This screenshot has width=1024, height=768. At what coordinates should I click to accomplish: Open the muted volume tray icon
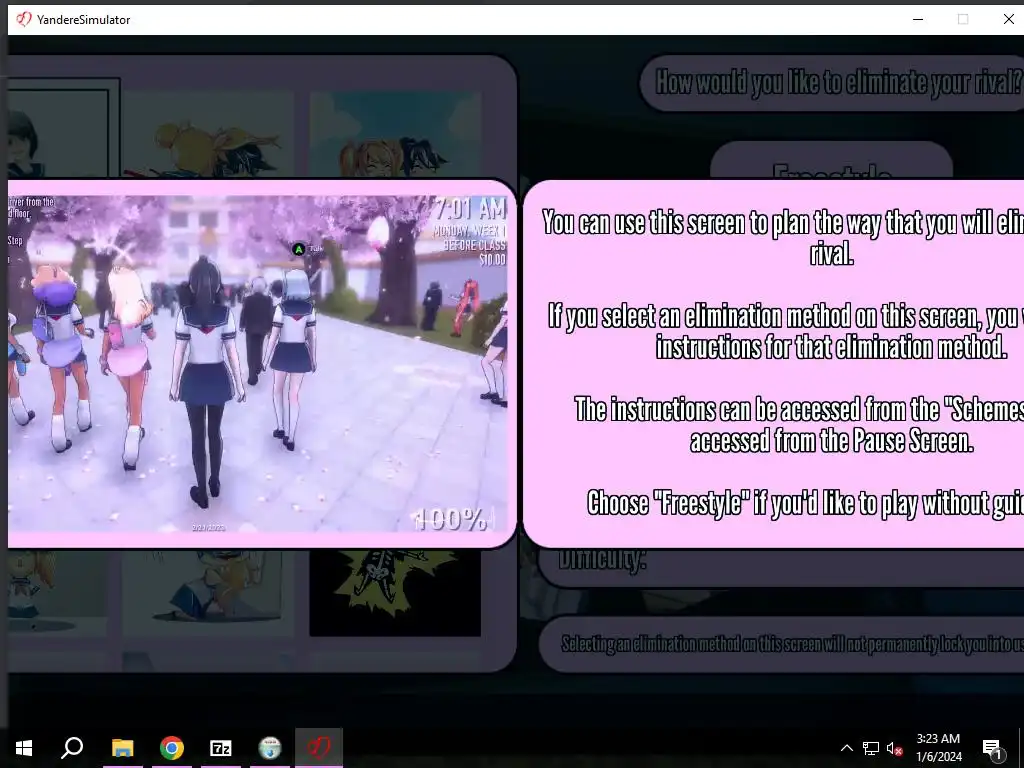(894, 748)
